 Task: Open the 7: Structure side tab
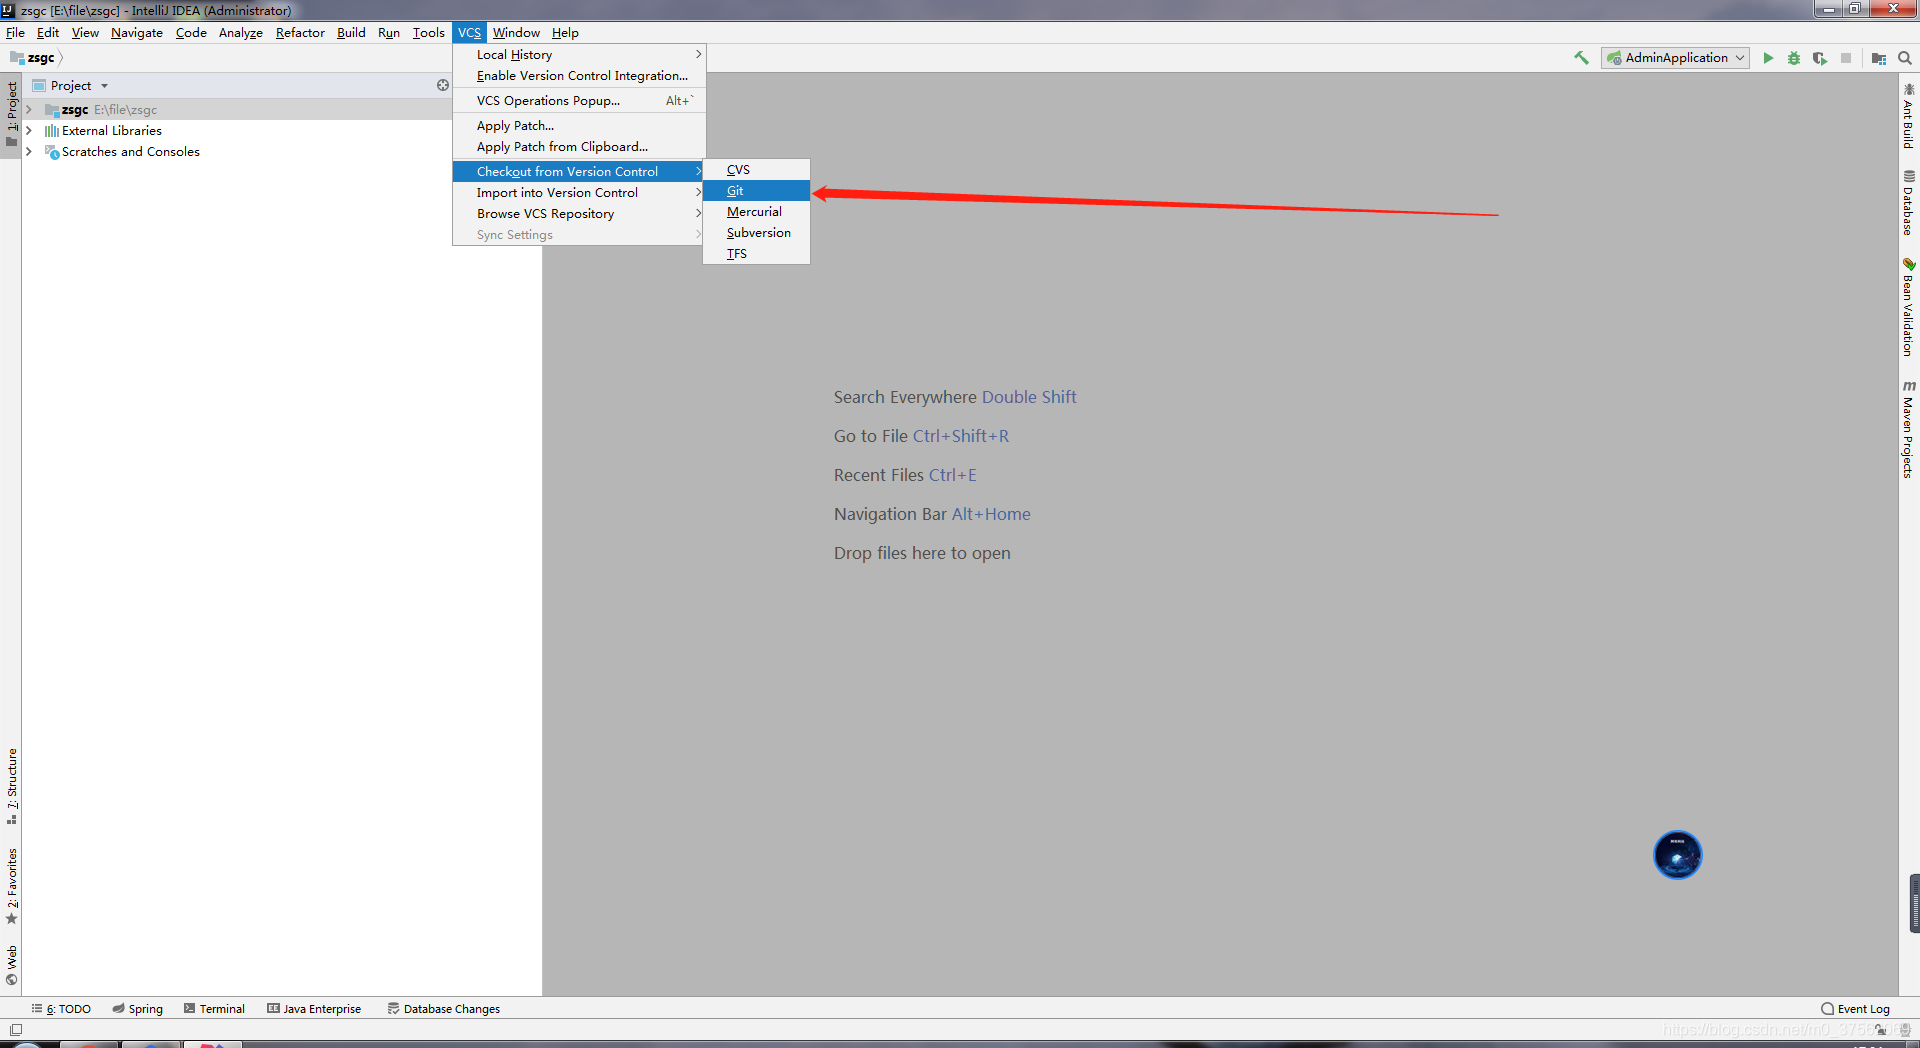click(12, 786)
